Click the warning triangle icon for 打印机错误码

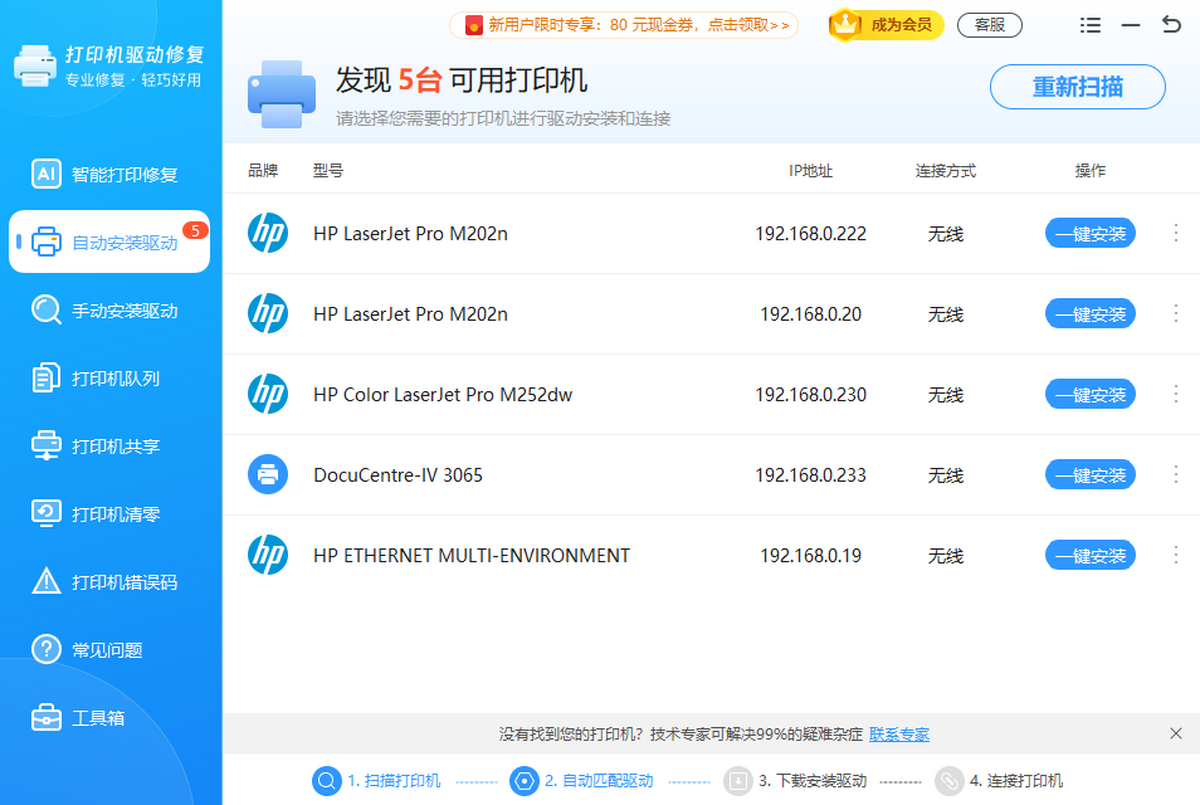[x=46, y=581]
